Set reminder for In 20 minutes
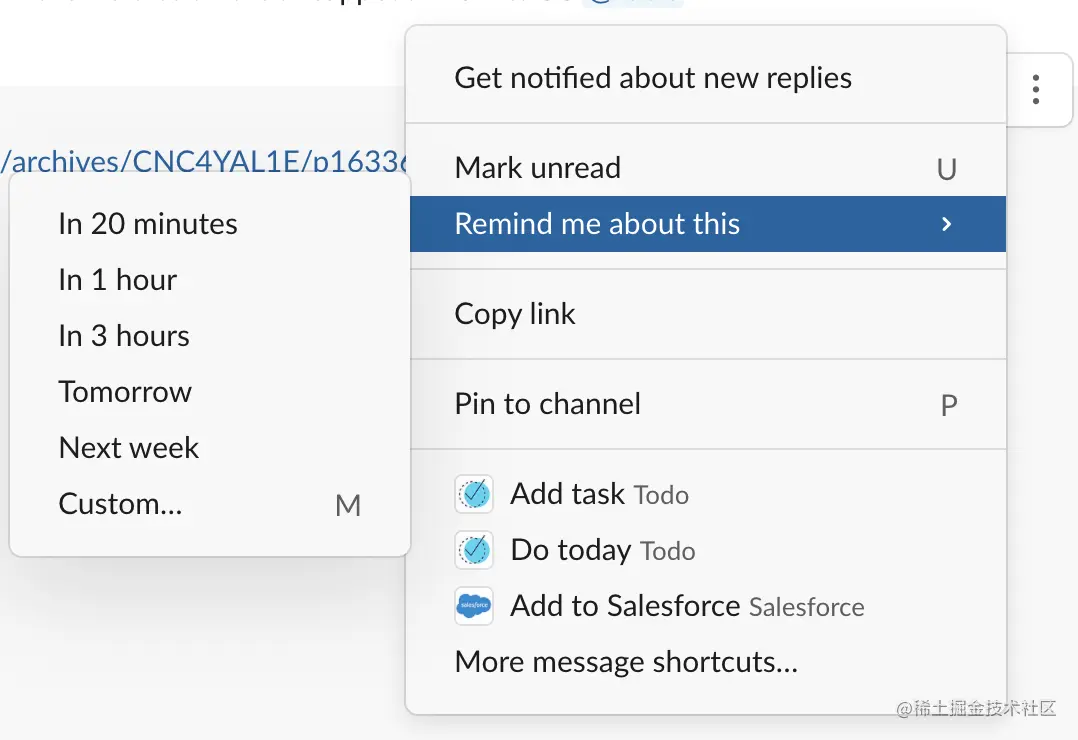Image resolution: width=1078 pixels, height=740 pixels. pyautogui.click(x=147, y=224)
